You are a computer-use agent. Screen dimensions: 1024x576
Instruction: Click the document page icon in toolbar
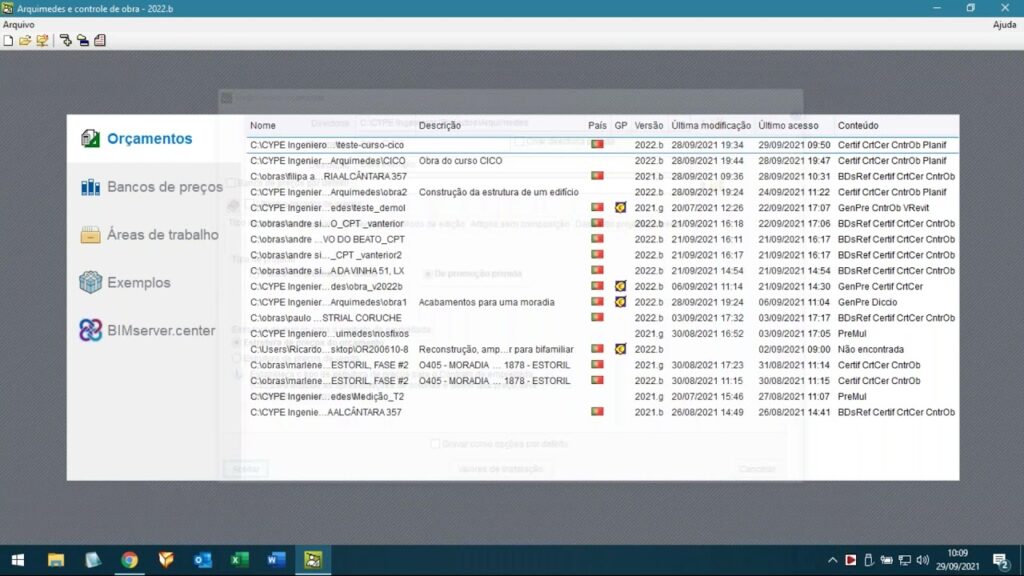click(x=99, y=41)
